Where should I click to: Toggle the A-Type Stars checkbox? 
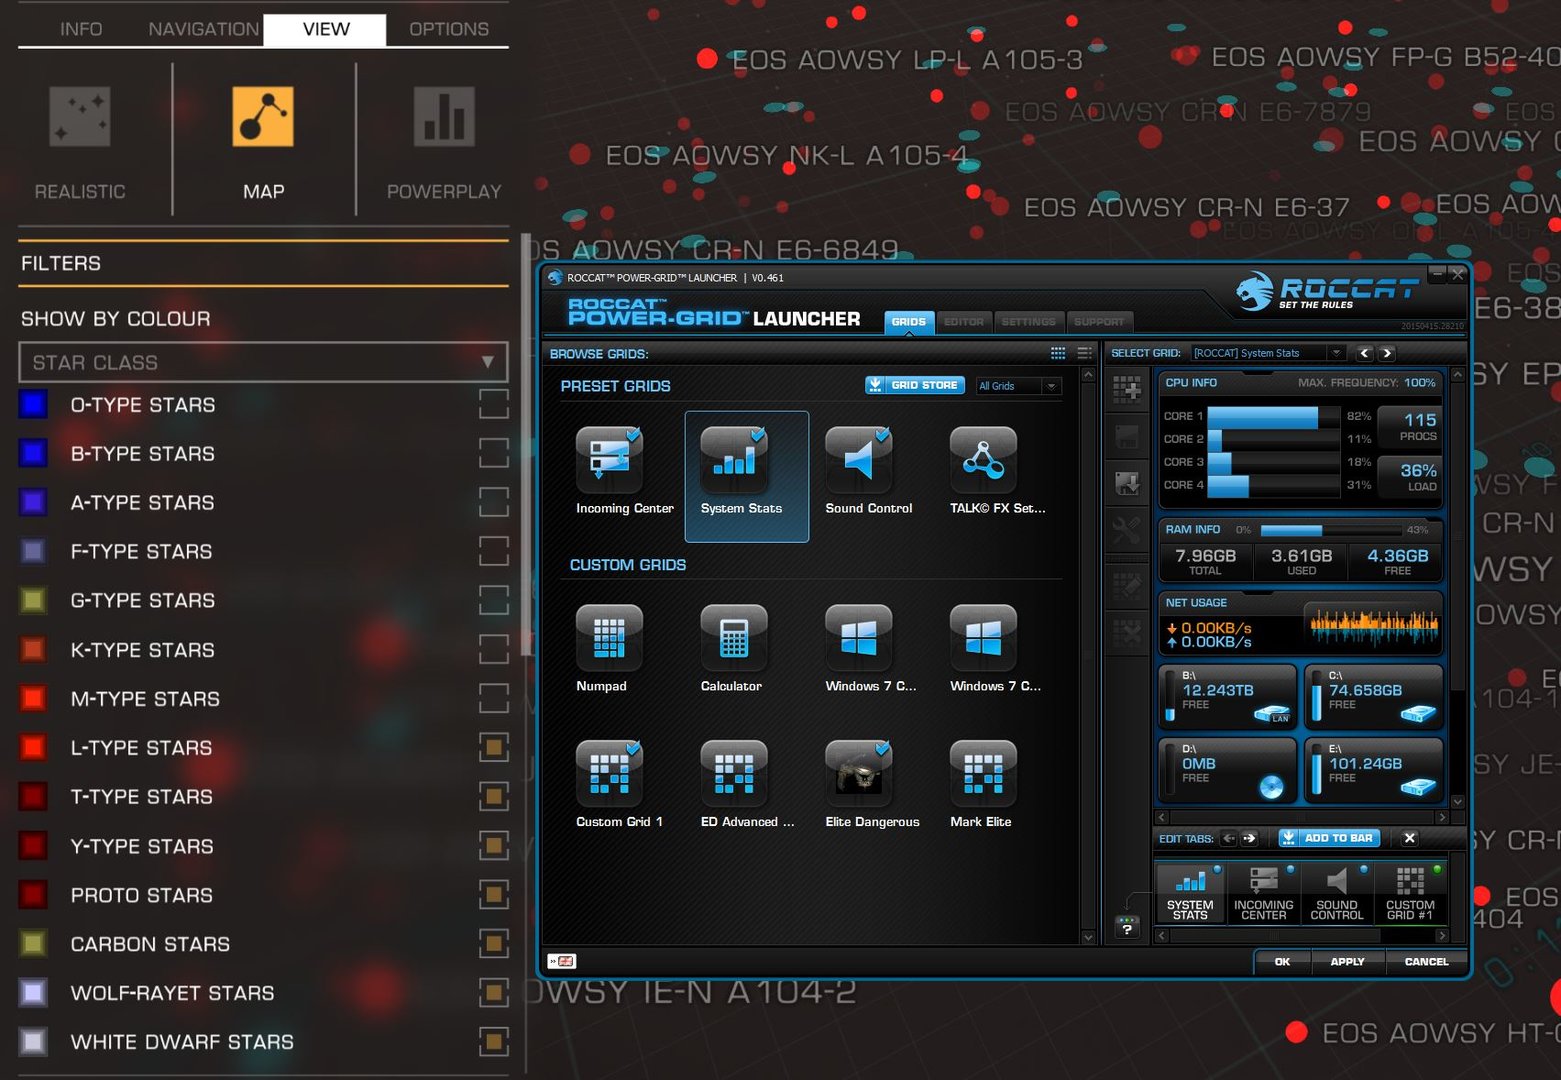(494, 502)
